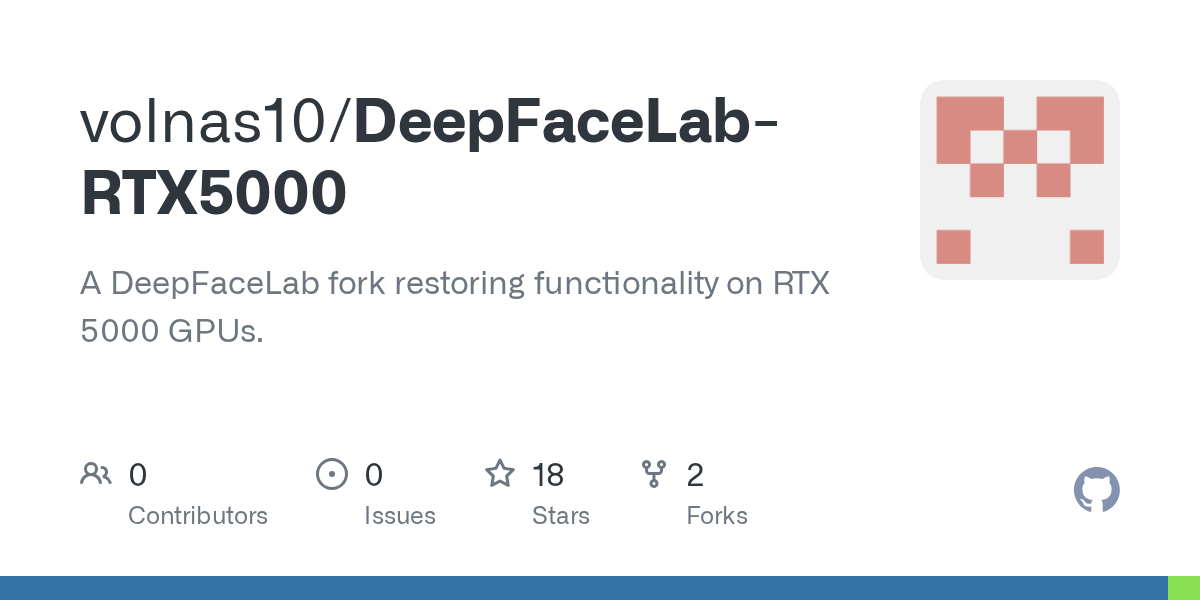
Task: Click the owner name "volnas10"
Action: coord(208,122)
